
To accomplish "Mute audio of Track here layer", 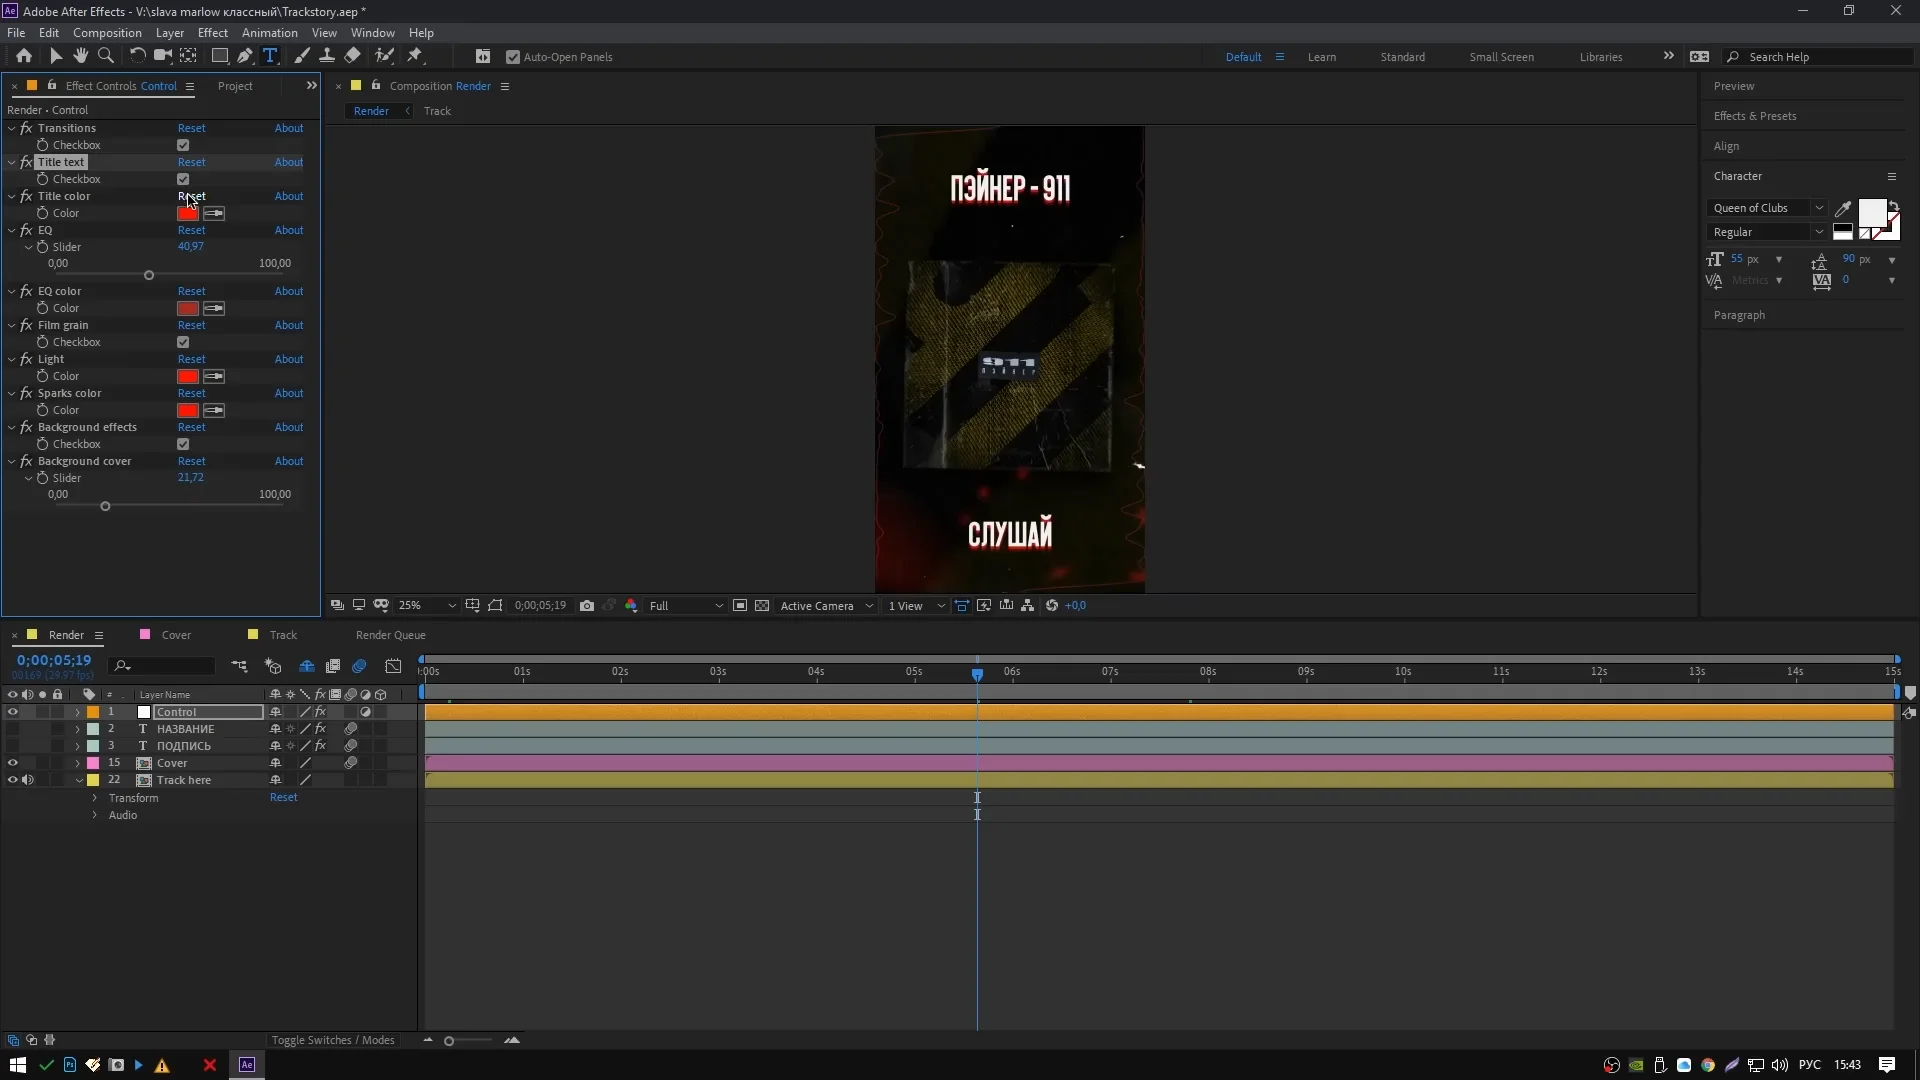I will point(28,780).
